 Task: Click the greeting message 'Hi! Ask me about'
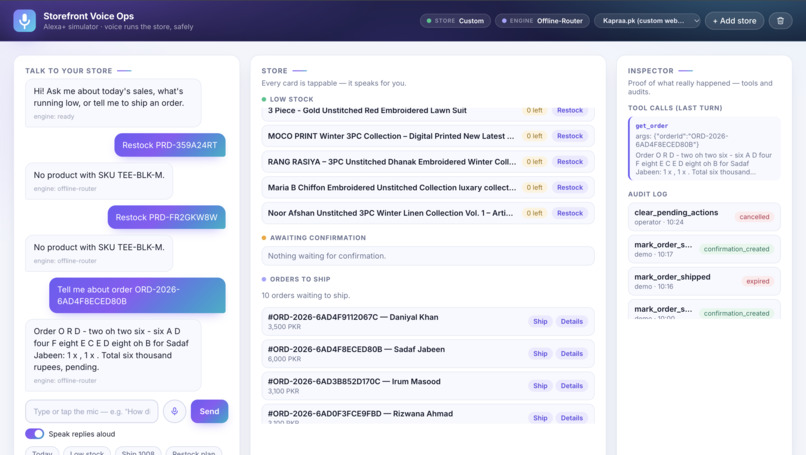pyautogui.click(x=113, y=103)
